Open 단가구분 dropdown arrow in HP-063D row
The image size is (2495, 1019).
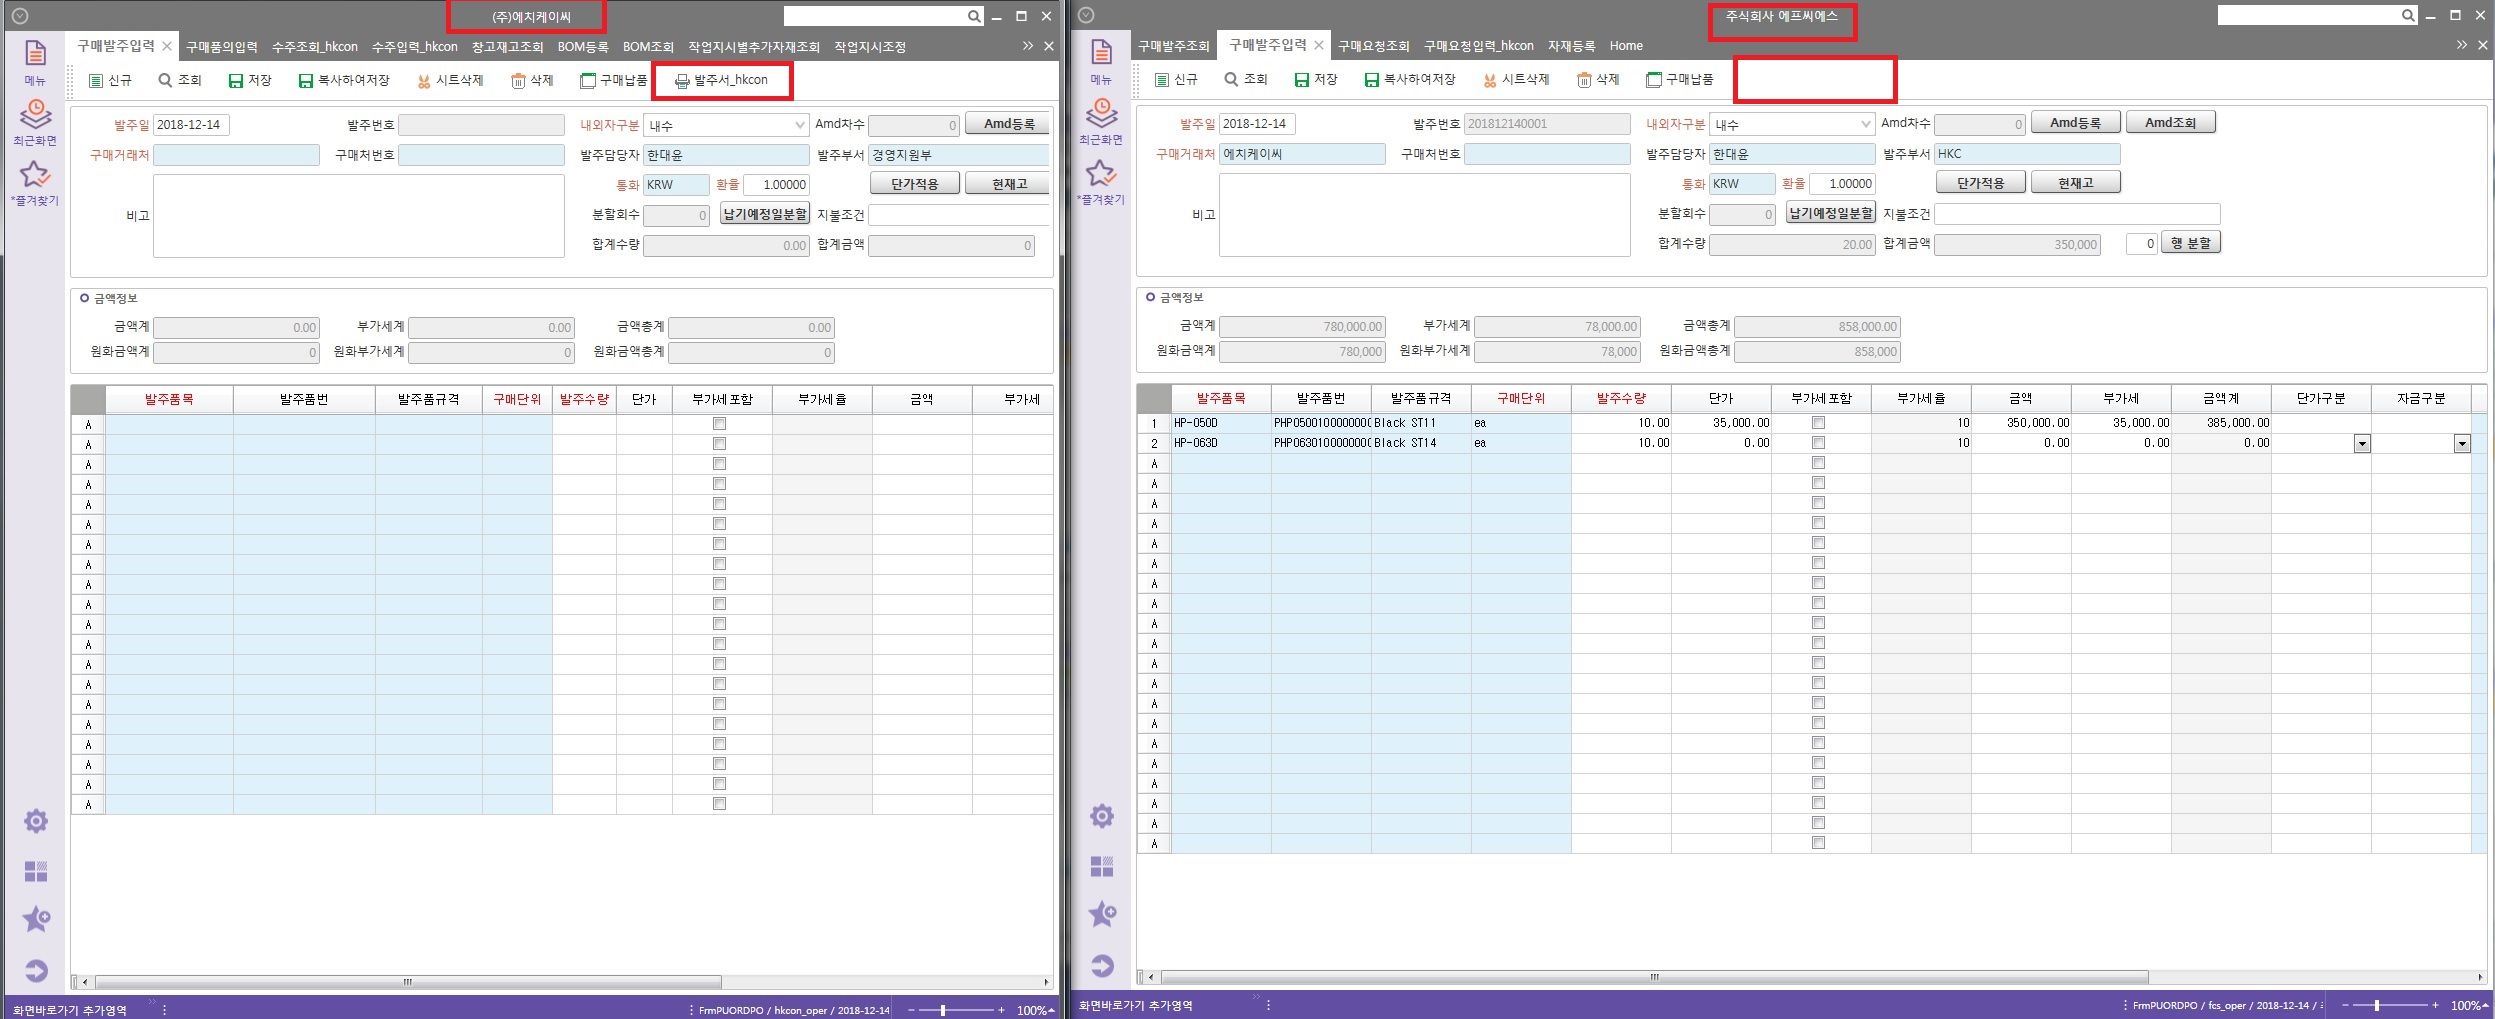pos(2362,443)
